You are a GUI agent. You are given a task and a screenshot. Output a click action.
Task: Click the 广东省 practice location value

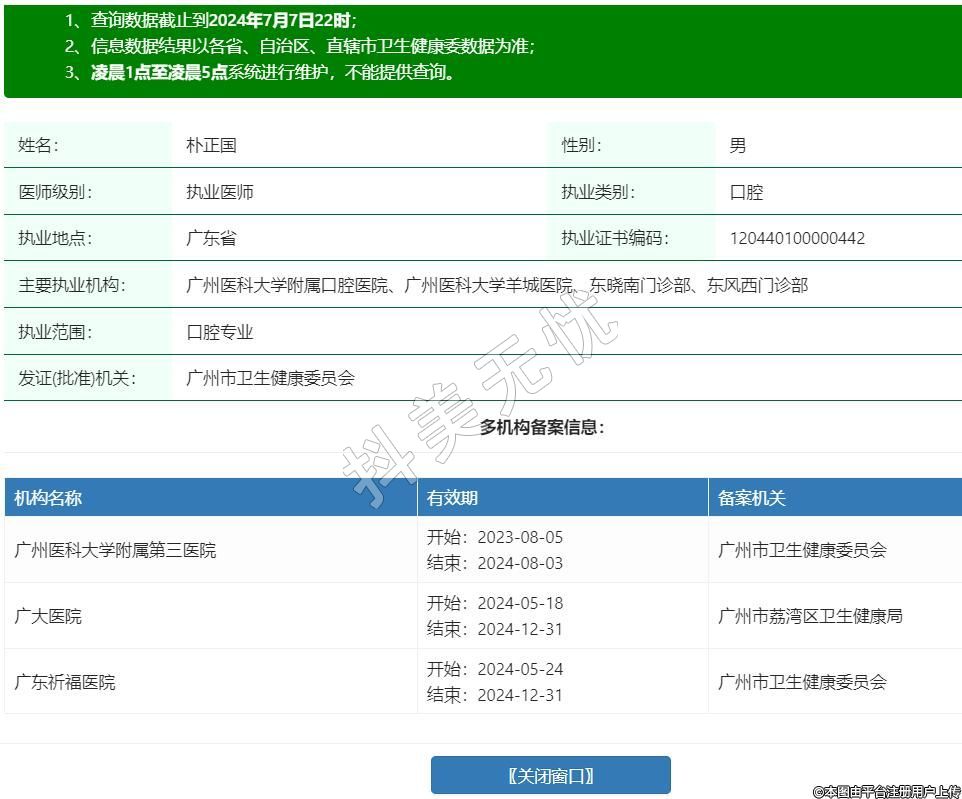click(211, 238)
